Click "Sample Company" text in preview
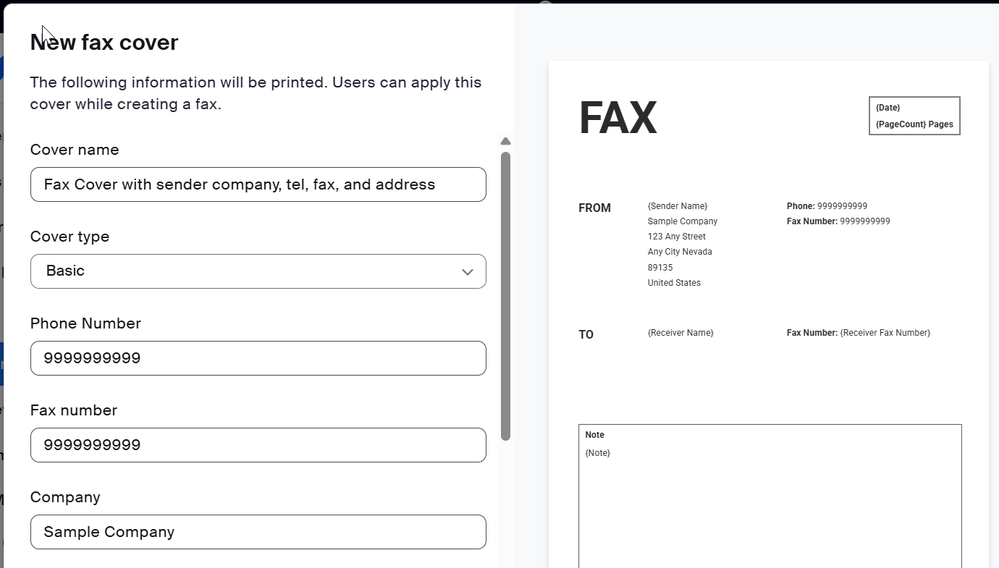This screenshot has width=999, height=568. (x=682, y=221)
